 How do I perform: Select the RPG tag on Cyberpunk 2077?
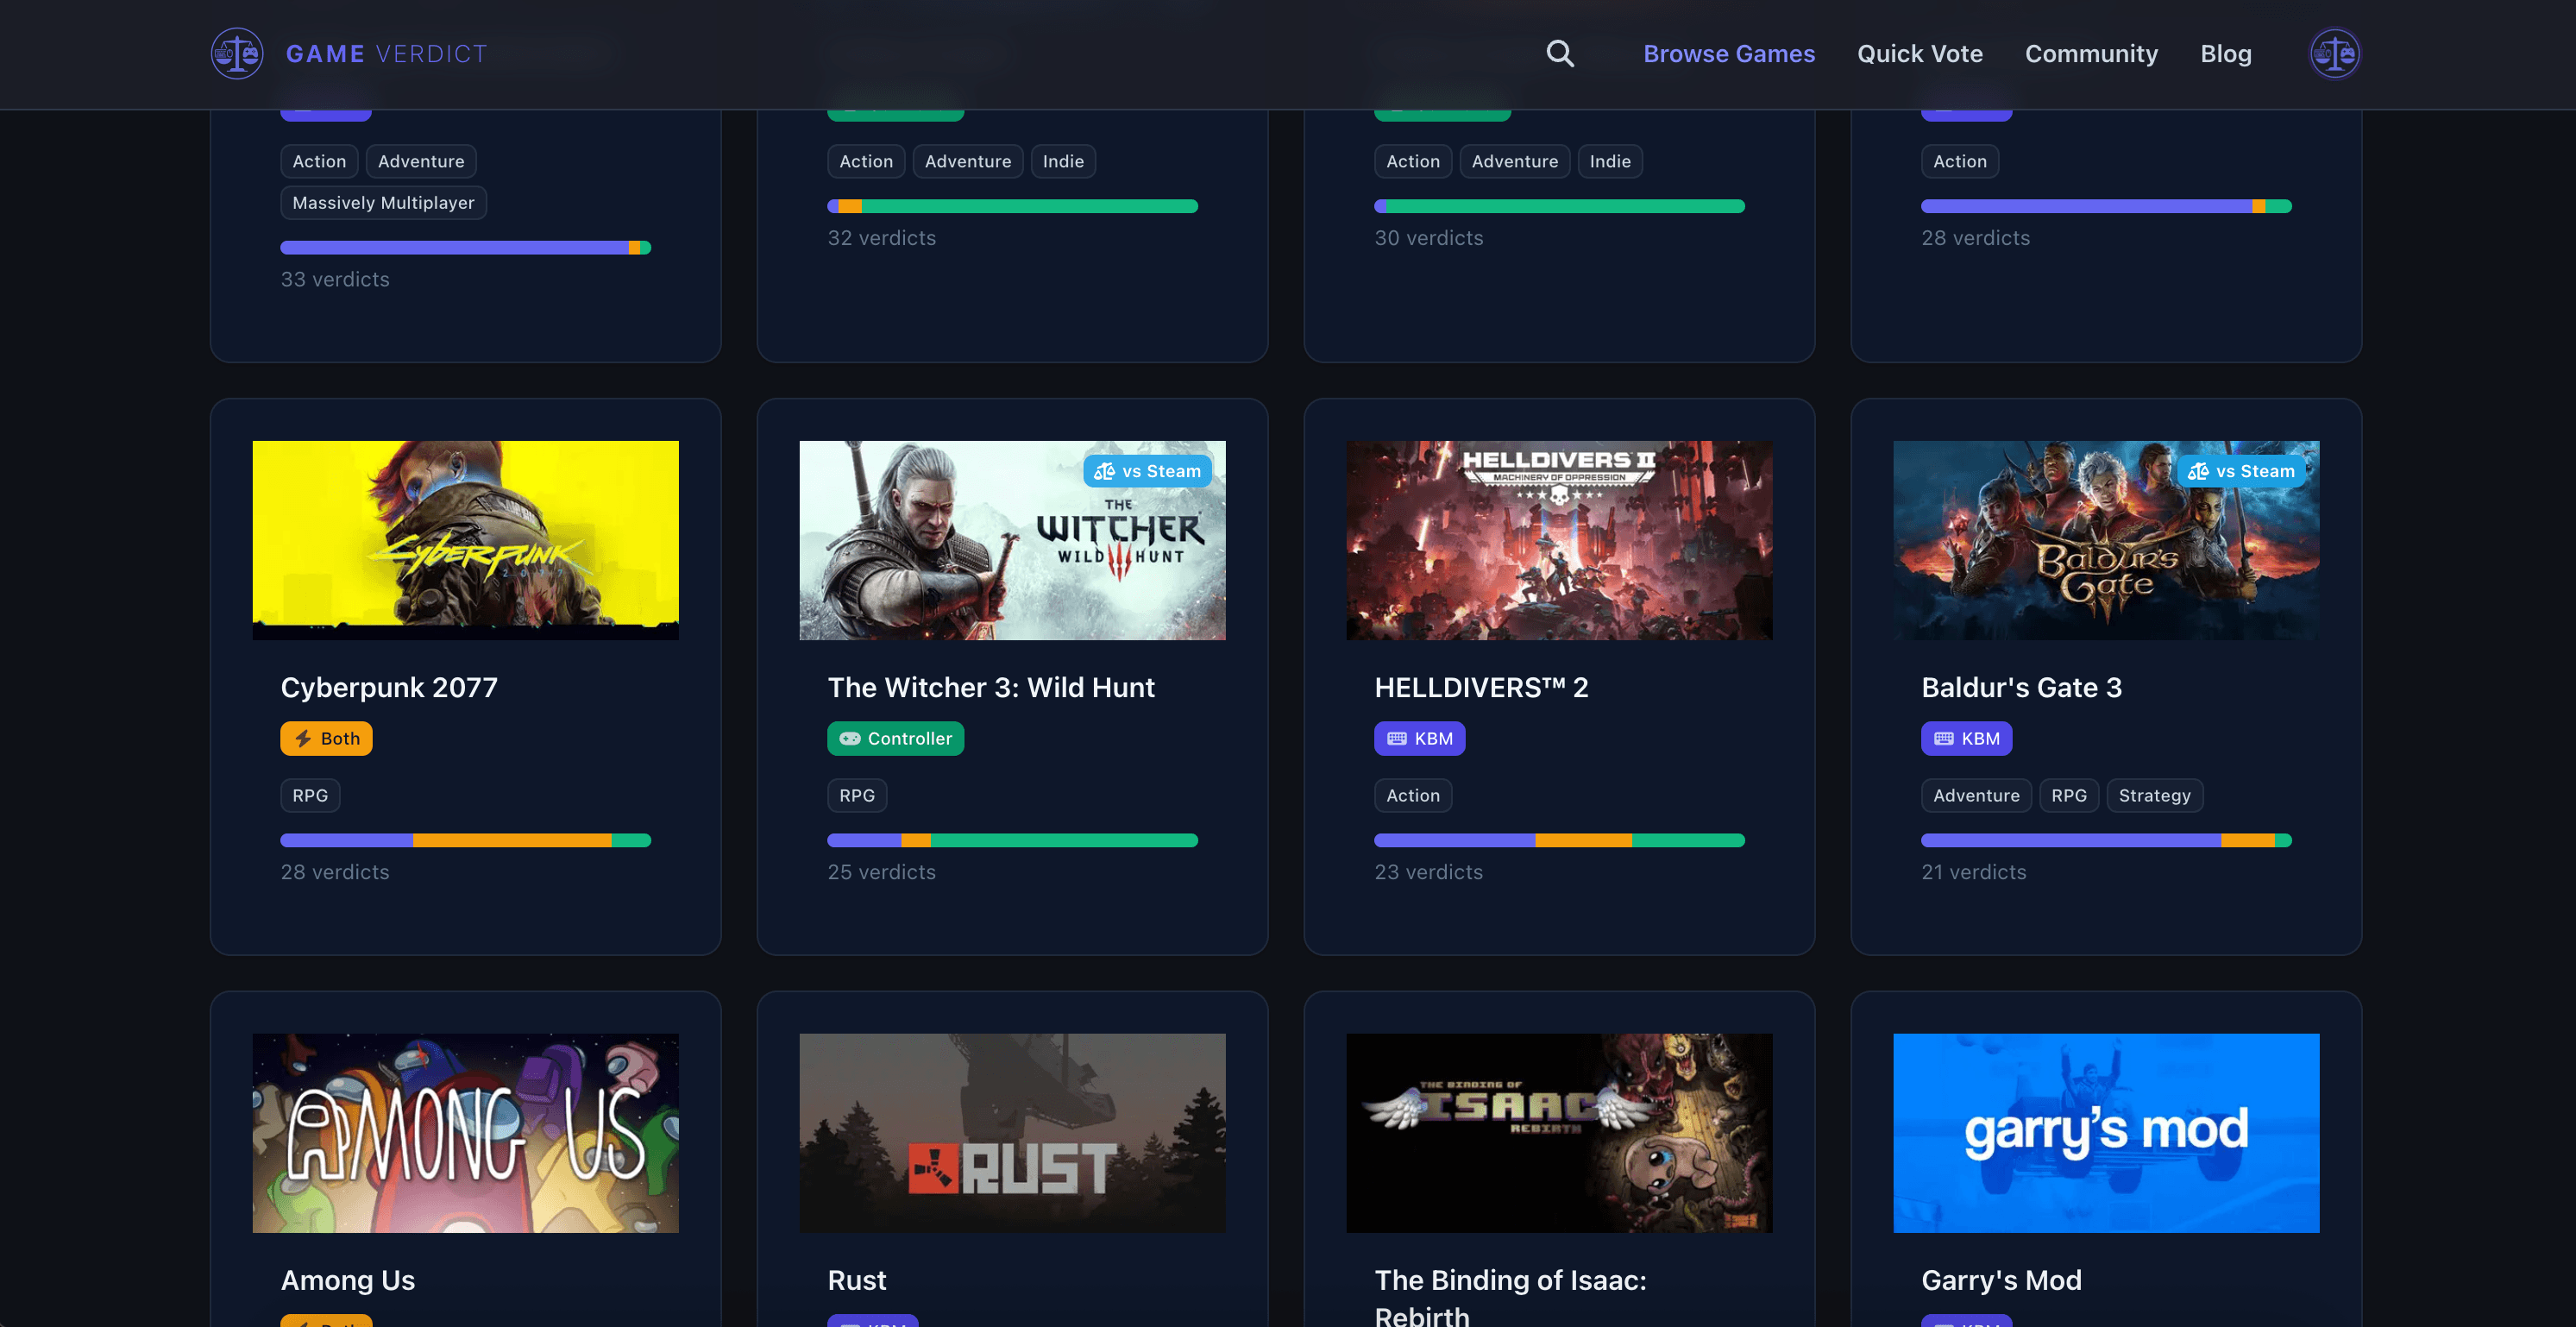(310, 795)
